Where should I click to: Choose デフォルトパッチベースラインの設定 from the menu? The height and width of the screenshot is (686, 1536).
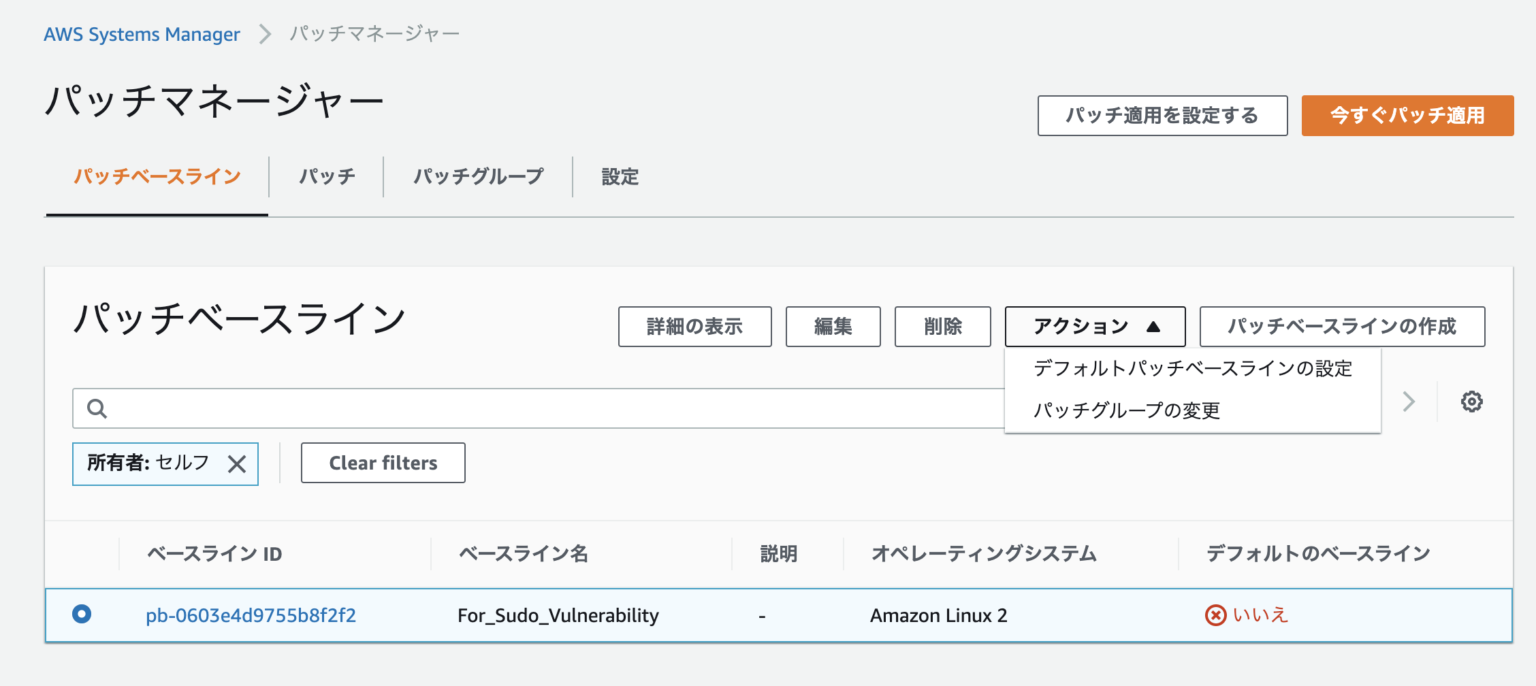1190,368
